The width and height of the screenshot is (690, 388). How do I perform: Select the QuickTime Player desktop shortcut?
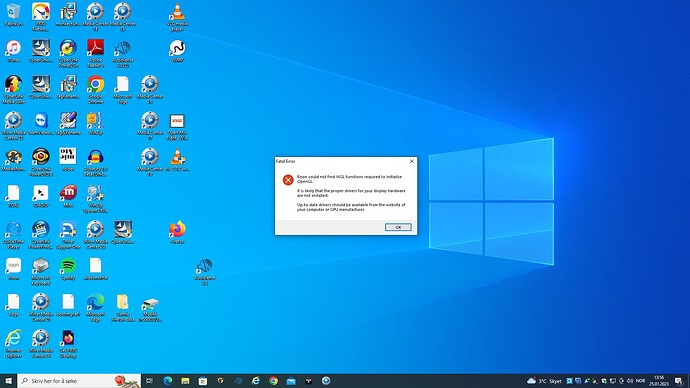[13, 235]
